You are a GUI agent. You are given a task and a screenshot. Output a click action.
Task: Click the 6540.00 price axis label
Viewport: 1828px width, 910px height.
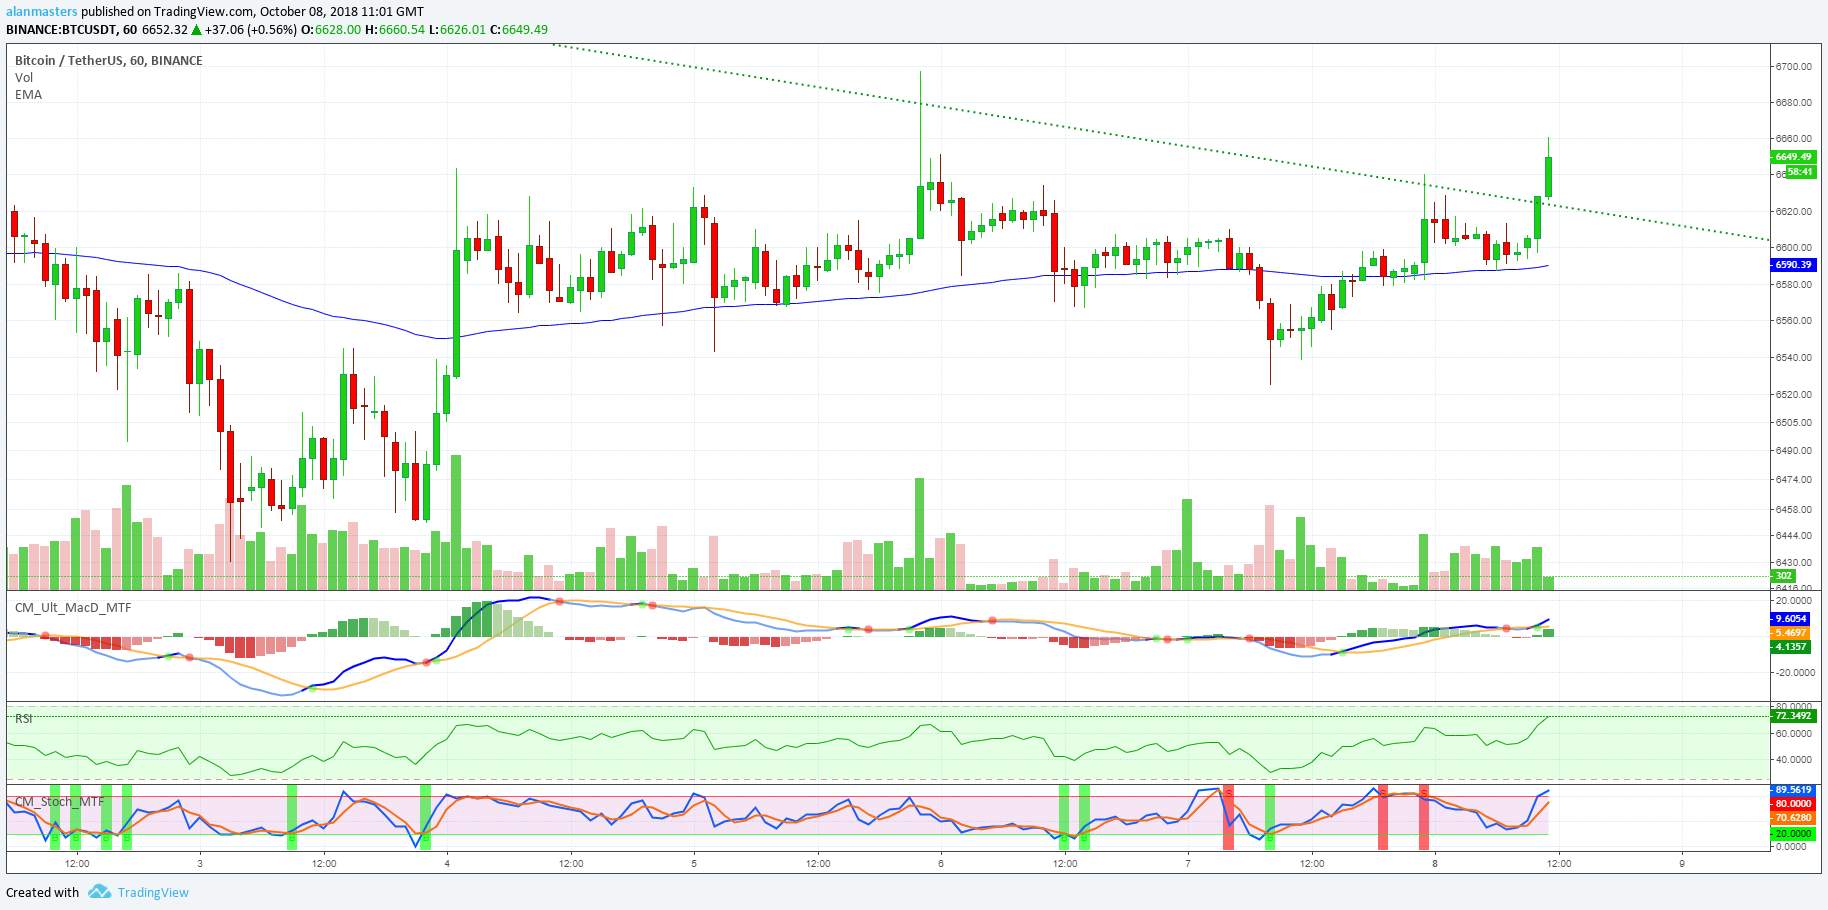coord(1793,358)
